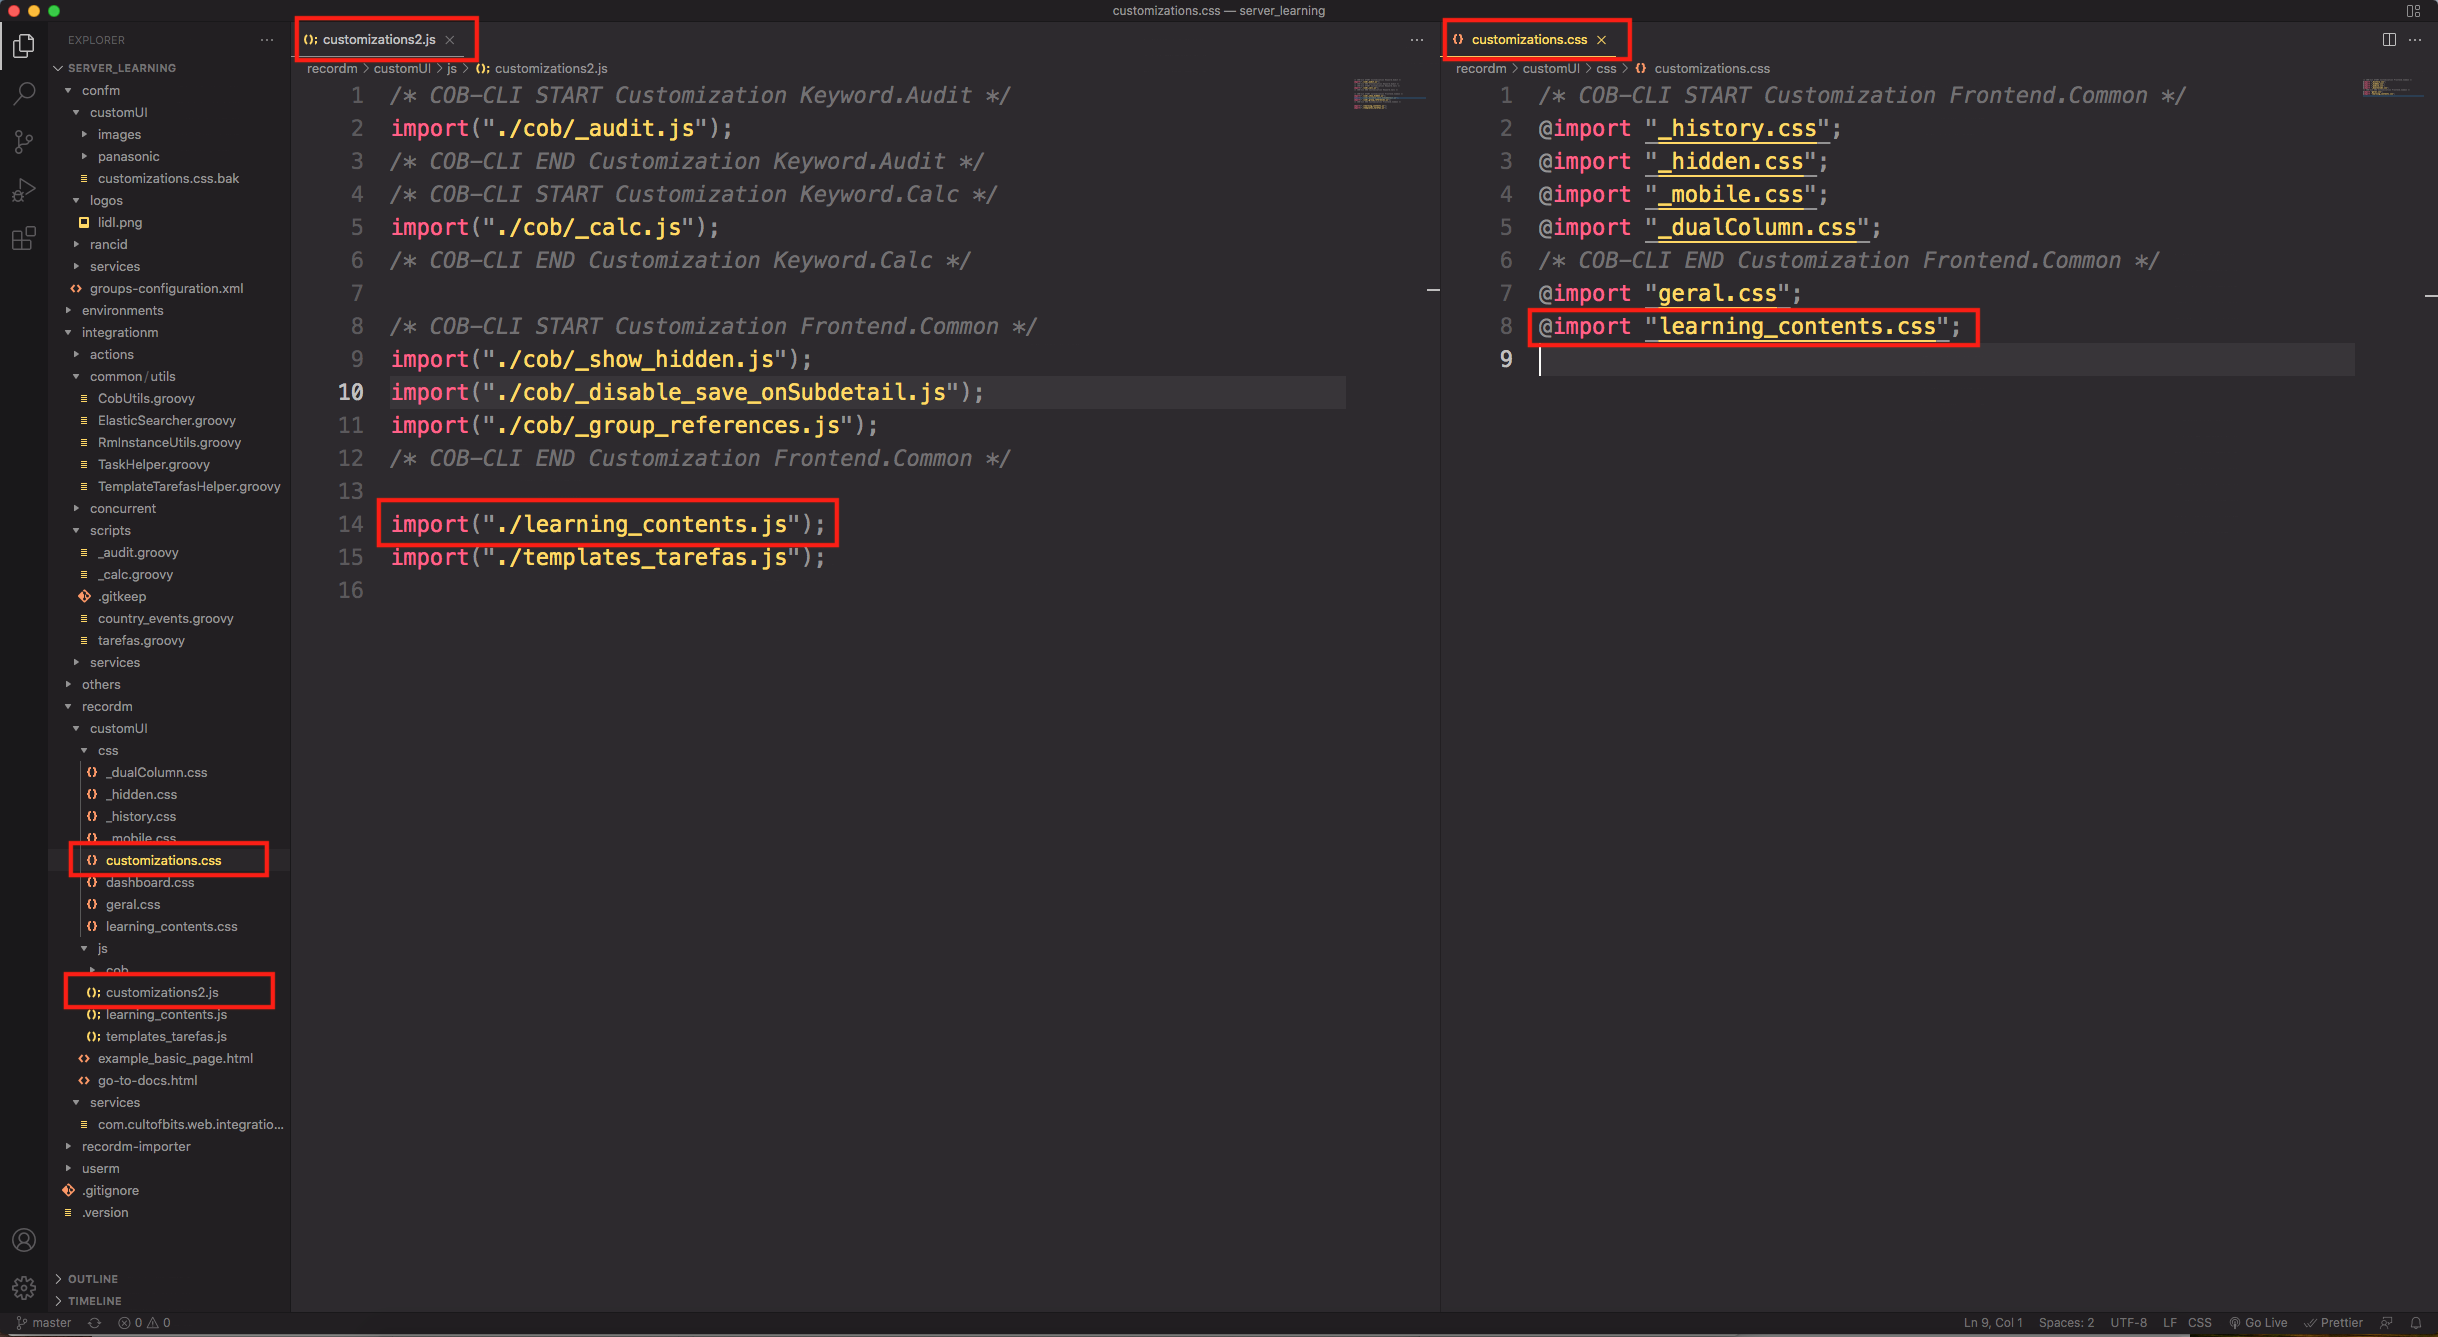Open _dualColumn.css file in explorer

[x=156, y=772]
